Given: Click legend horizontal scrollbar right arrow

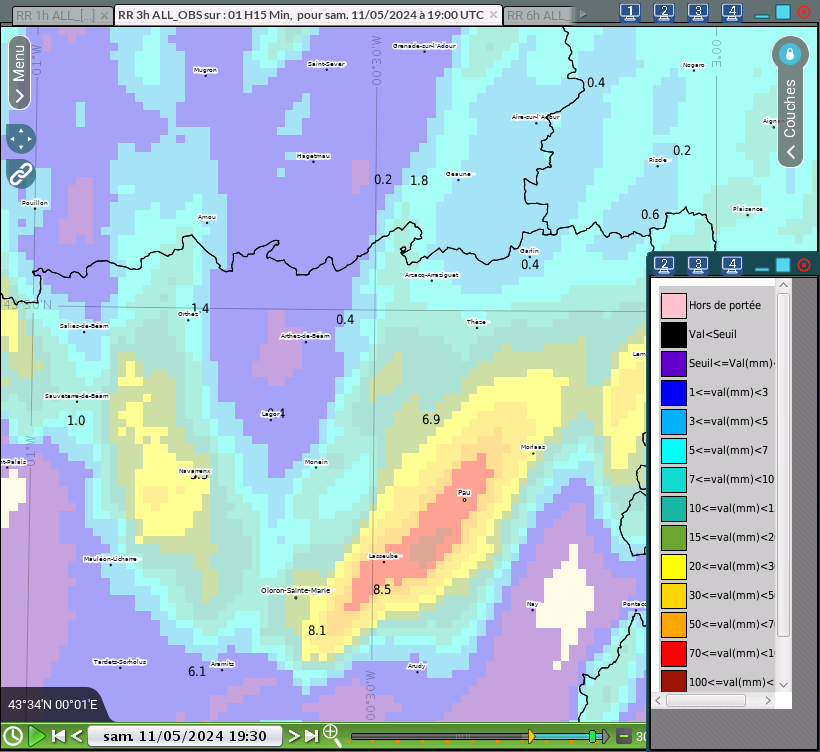Looking at the screenshot, I should (768, 701).
